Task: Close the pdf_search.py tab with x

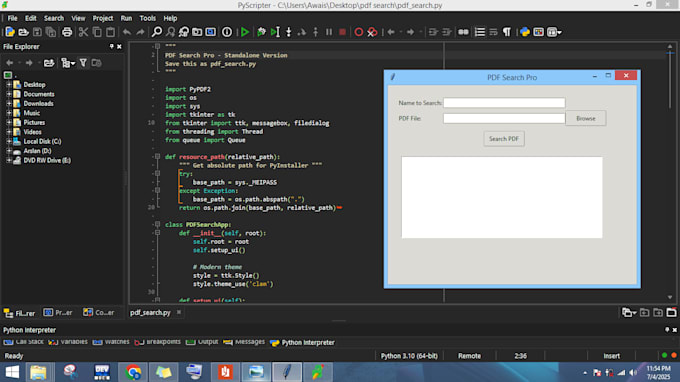Action: tap(179, 312)
